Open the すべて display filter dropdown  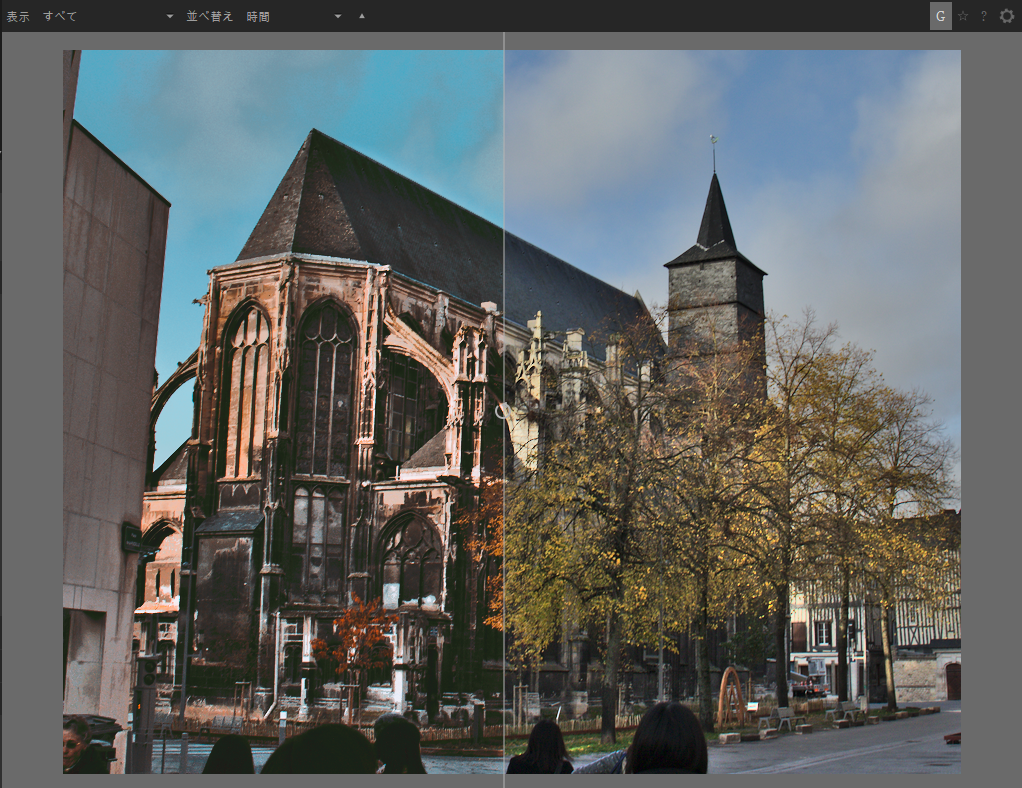(100, 16)
